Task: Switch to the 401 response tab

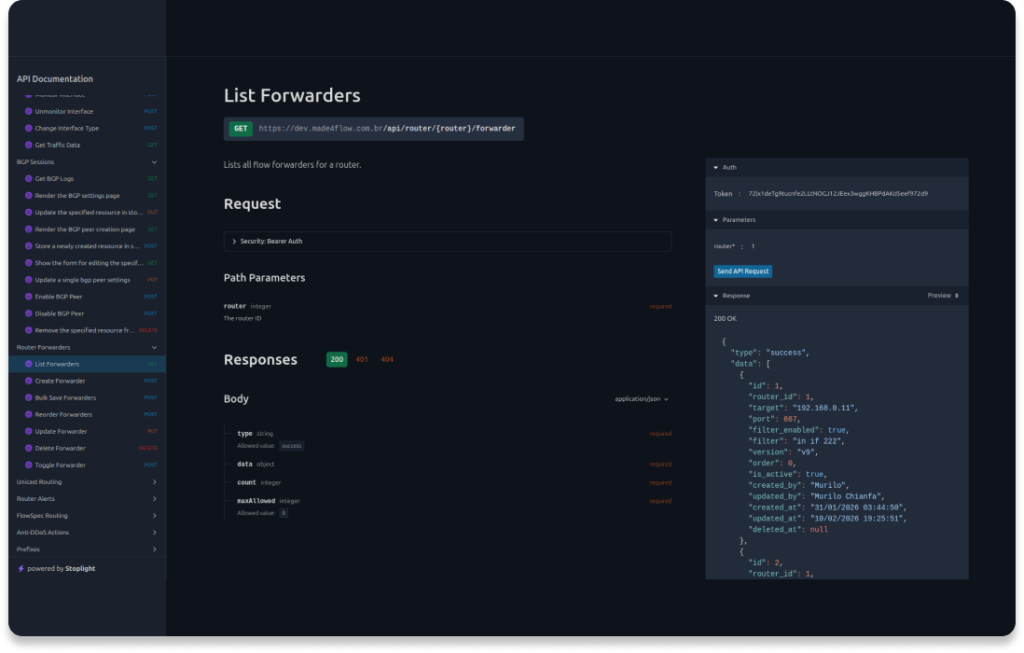Action: point(362,359)
